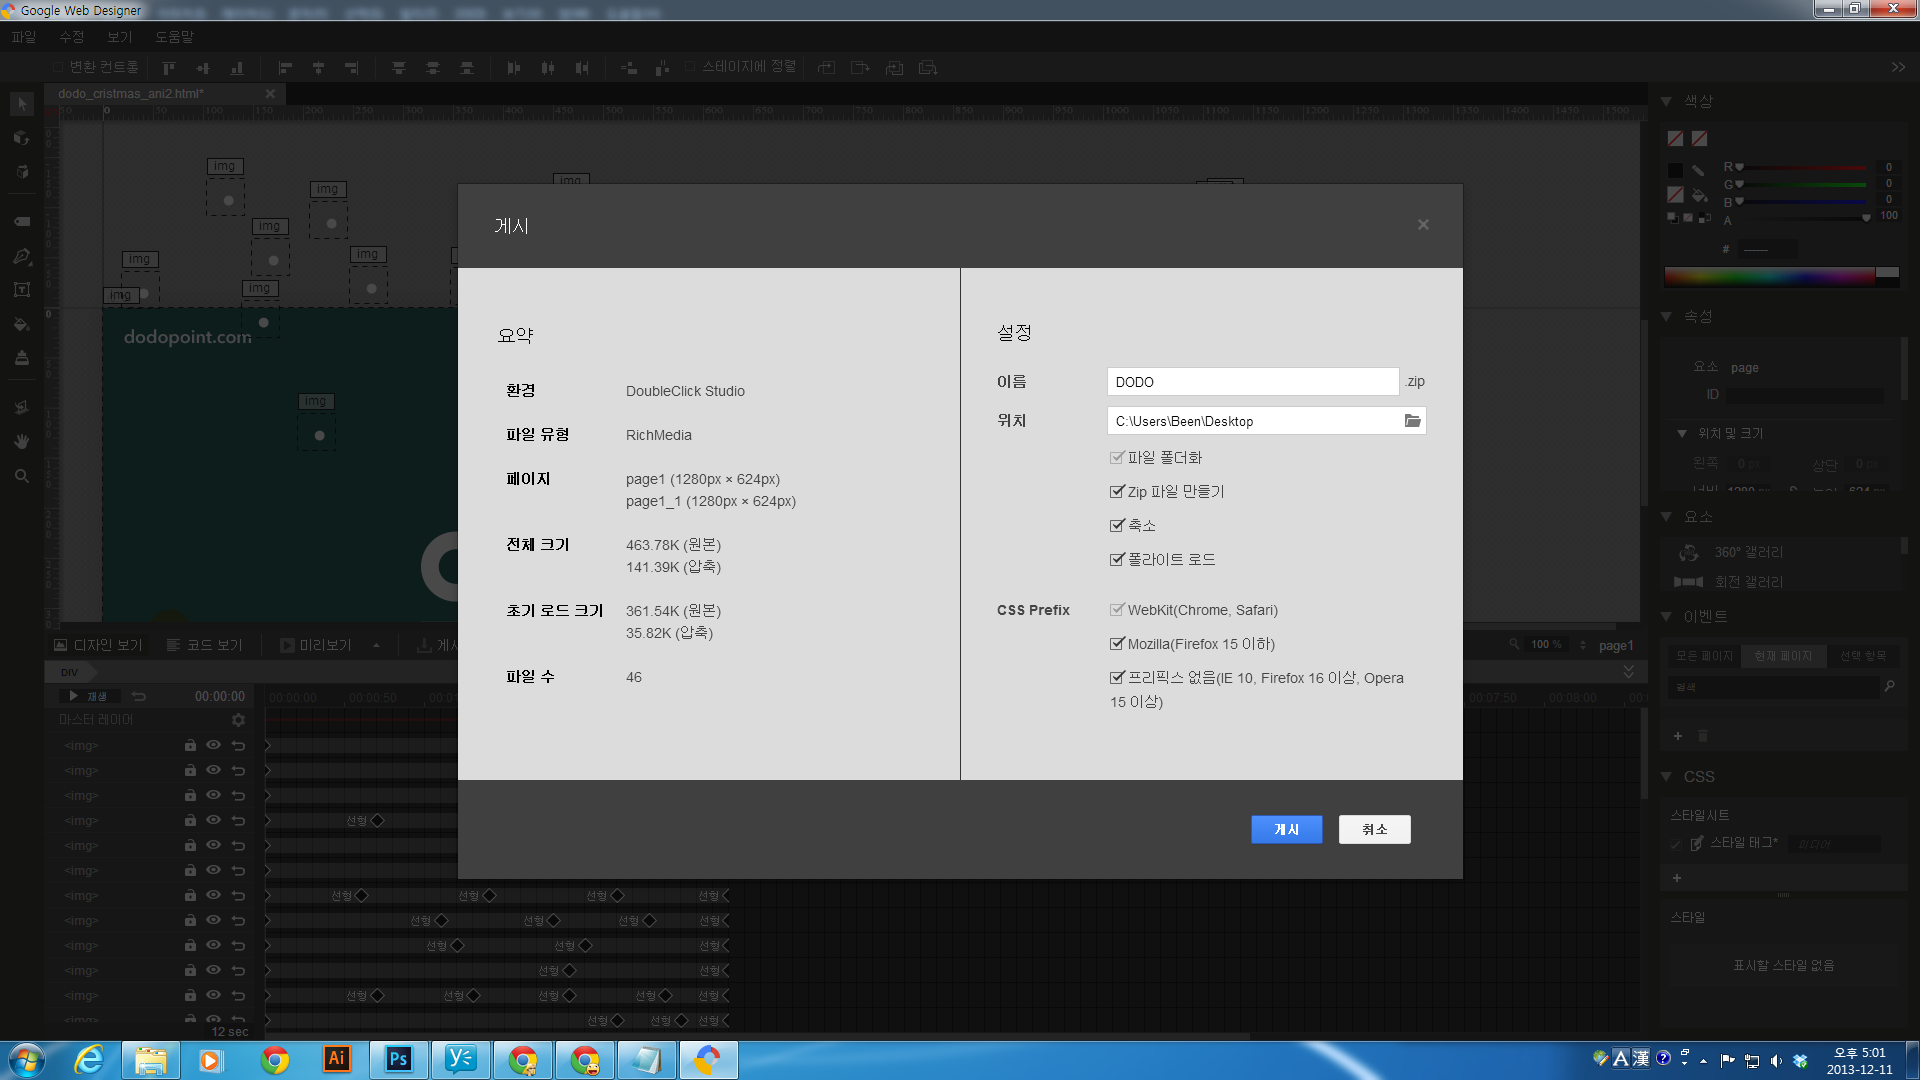Toggle the Zip 파일 만들기 checkbox
Viewport: 1920px width, 1080px height.
tap(1117, 492)
